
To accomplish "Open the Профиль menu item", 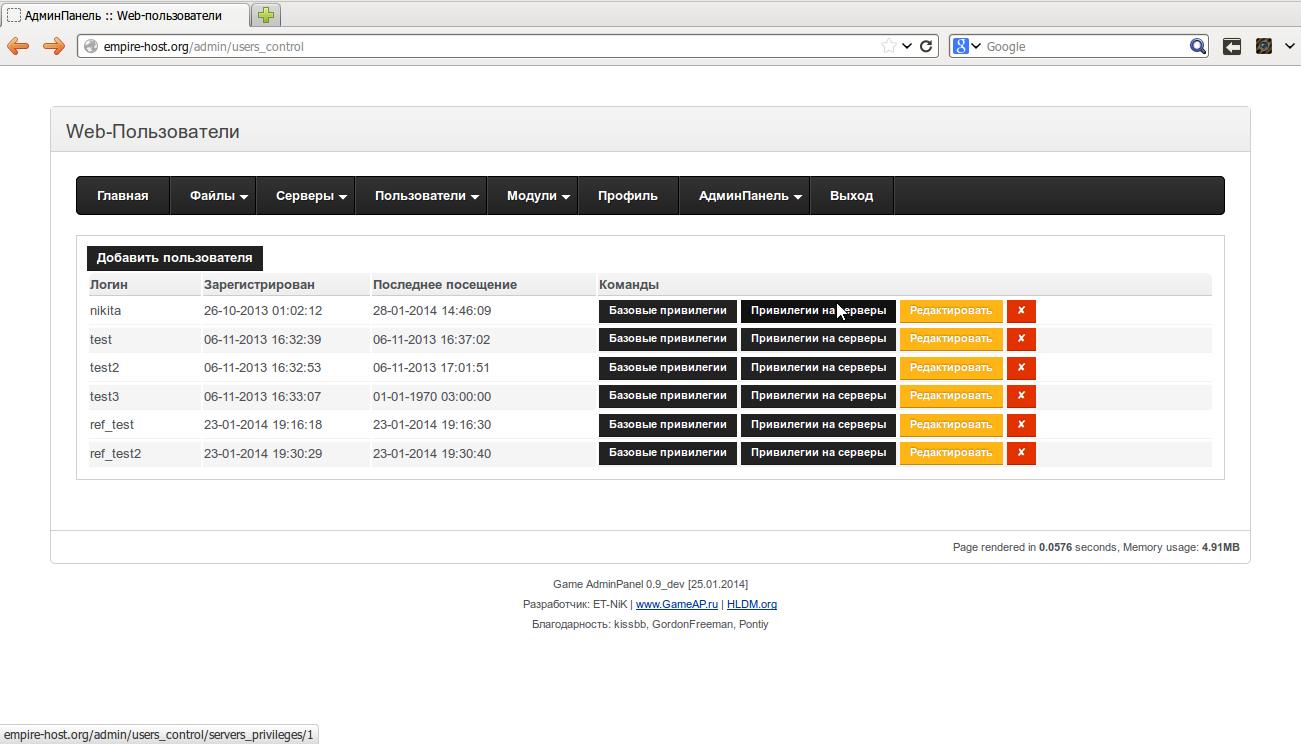I will click(x=628, y=196).
